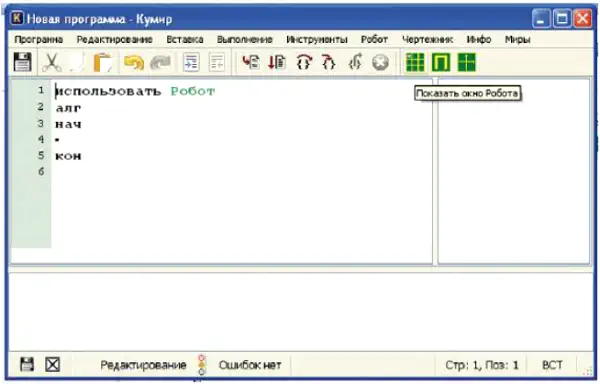This screenshot has width=600, height=384.
Task: Click the crossed box icon in status bar
Action: 52,364
